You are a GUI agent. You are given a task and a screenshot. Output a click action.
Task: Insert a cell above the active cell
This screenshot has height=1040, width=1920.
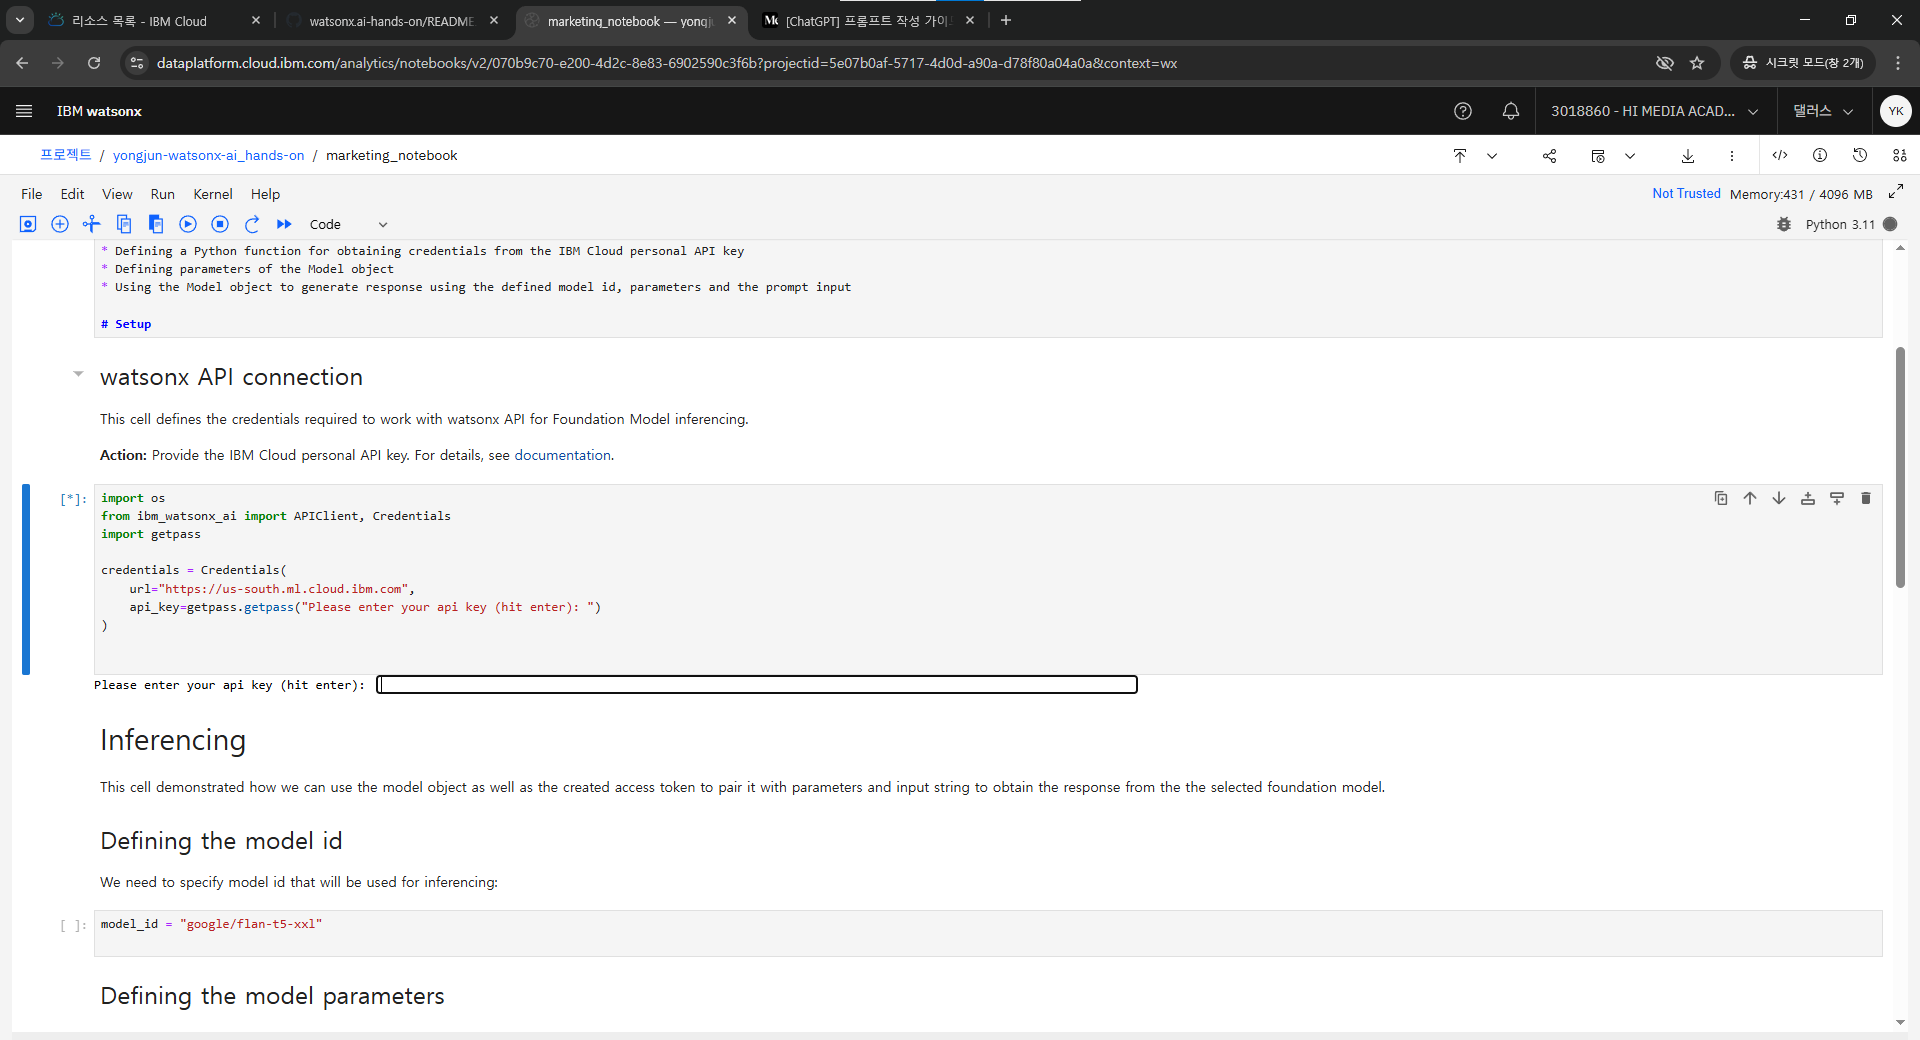(1808, 498)
